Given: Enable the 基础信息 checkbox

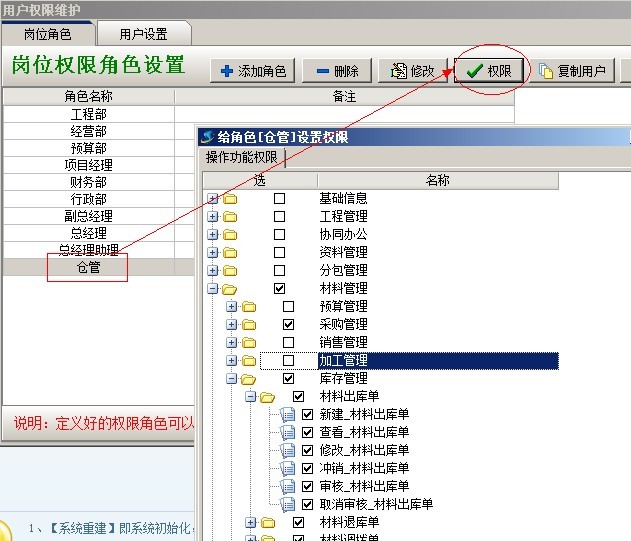Looking at the screenshot, I should click(x=280, y=199).
